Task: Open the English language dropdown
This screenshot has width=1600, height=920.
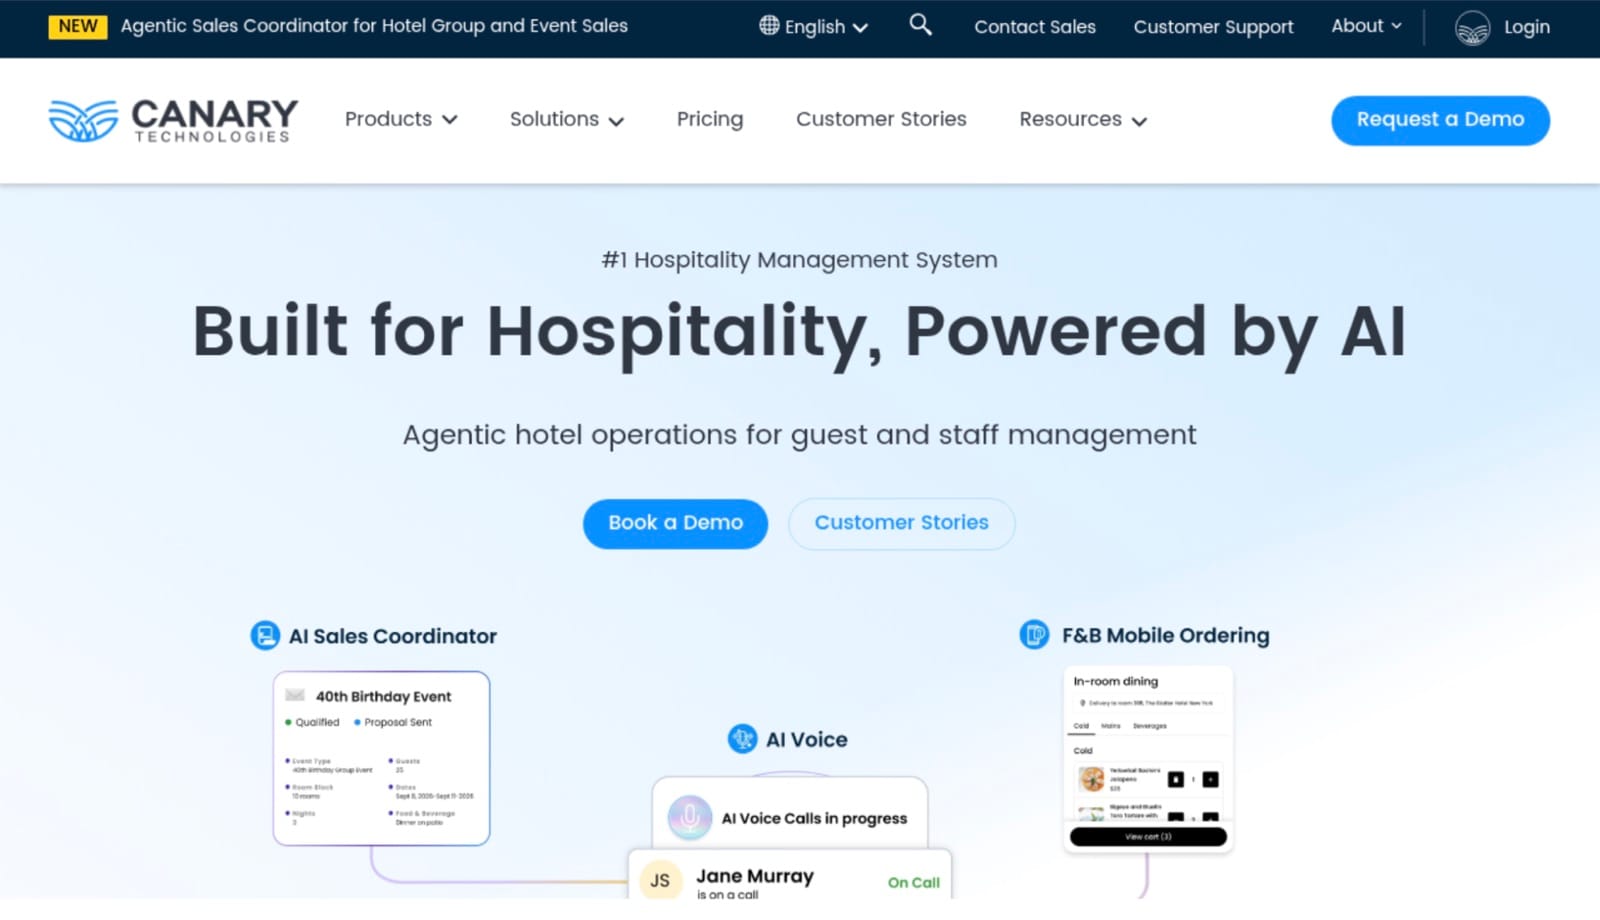Action: point(814,27)
